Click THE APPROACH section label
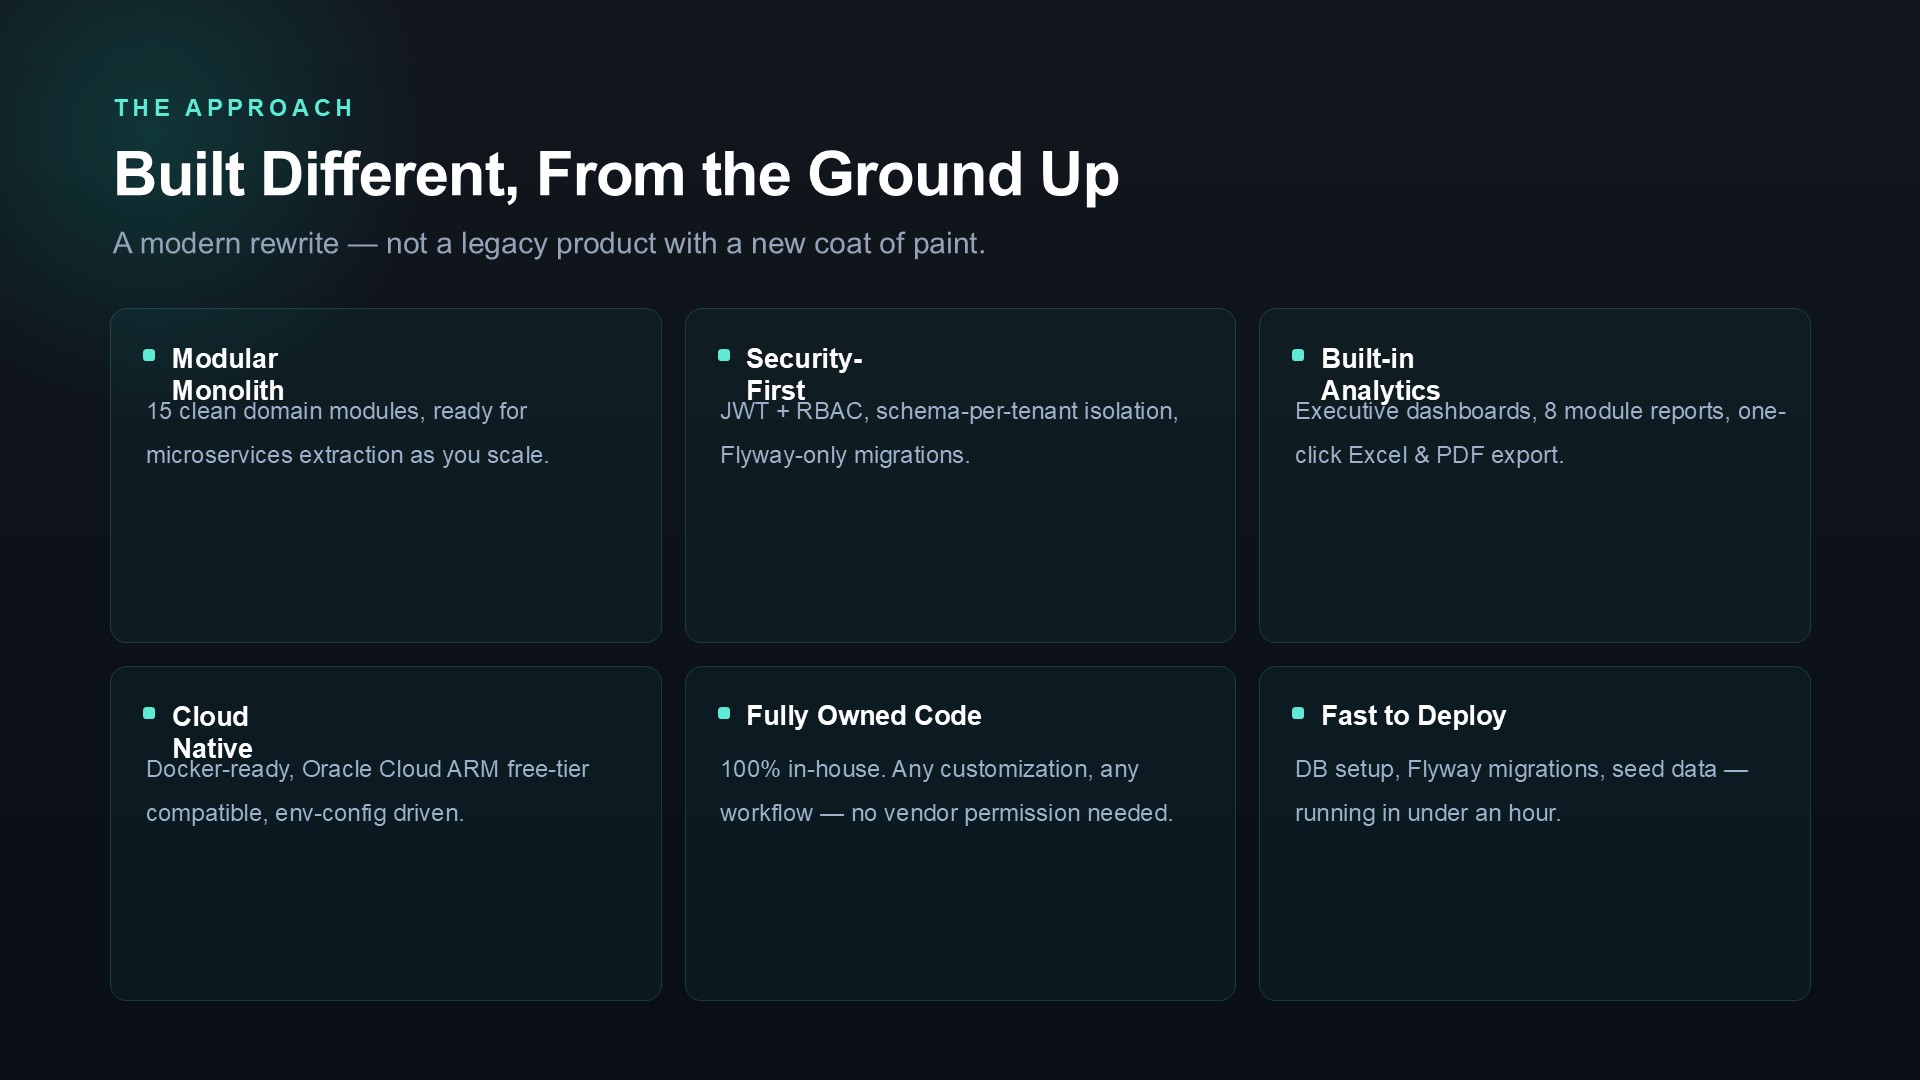The height and width of the screenshot is (1080, 1920). click(234, 108)
